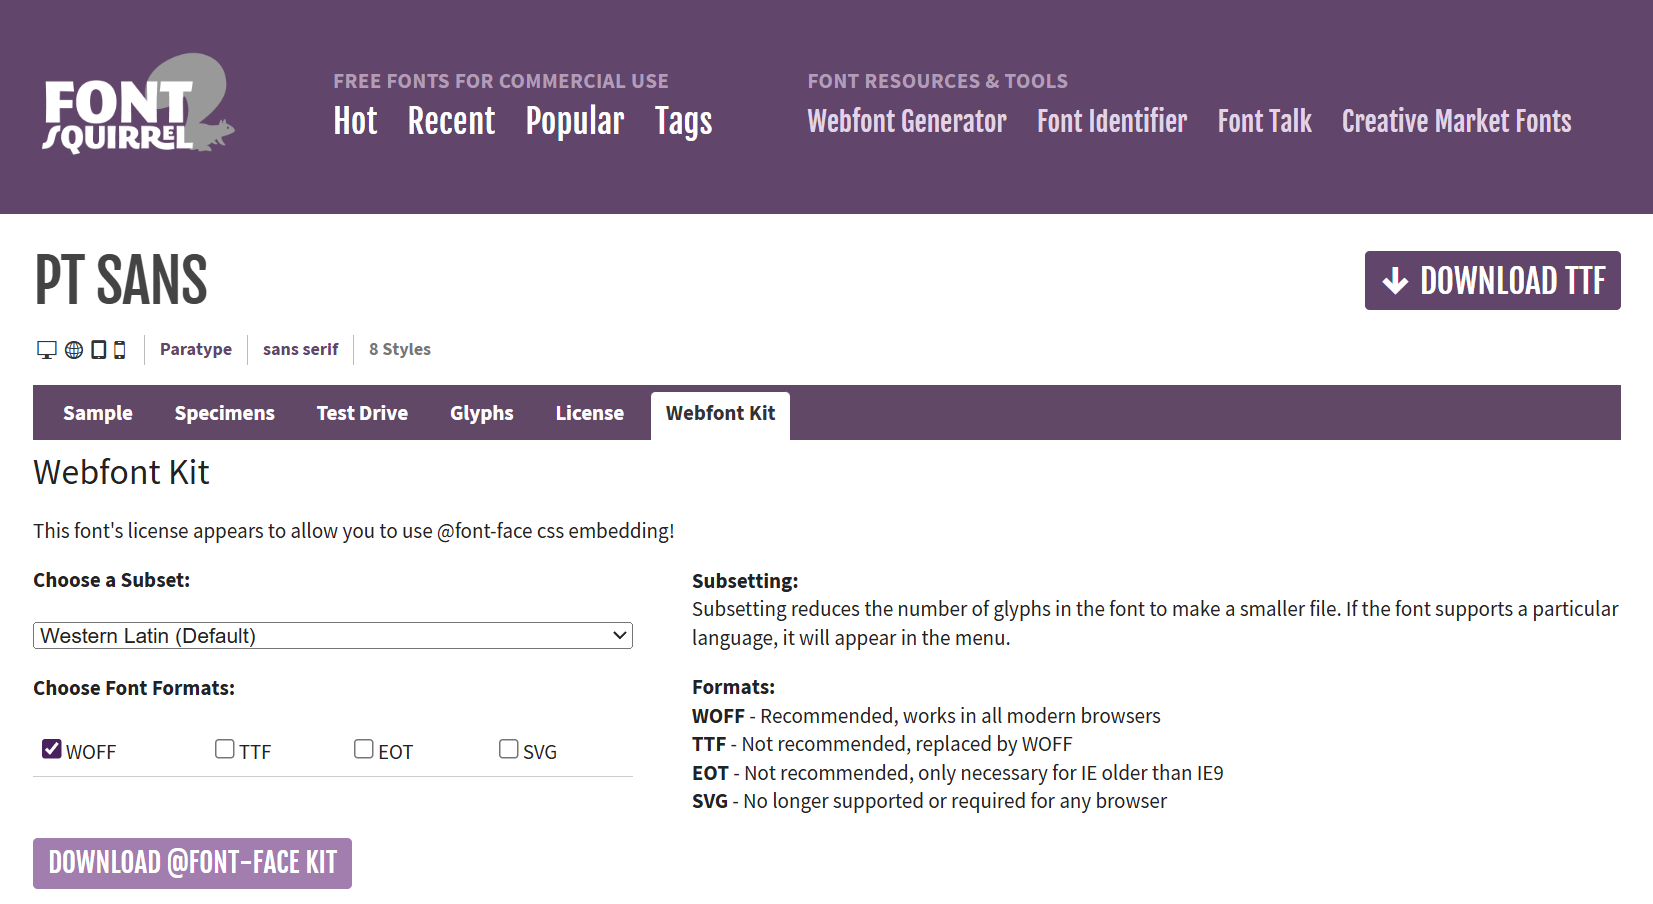
Task: Click the Paratype foundry link
Action: pos(196,349)
